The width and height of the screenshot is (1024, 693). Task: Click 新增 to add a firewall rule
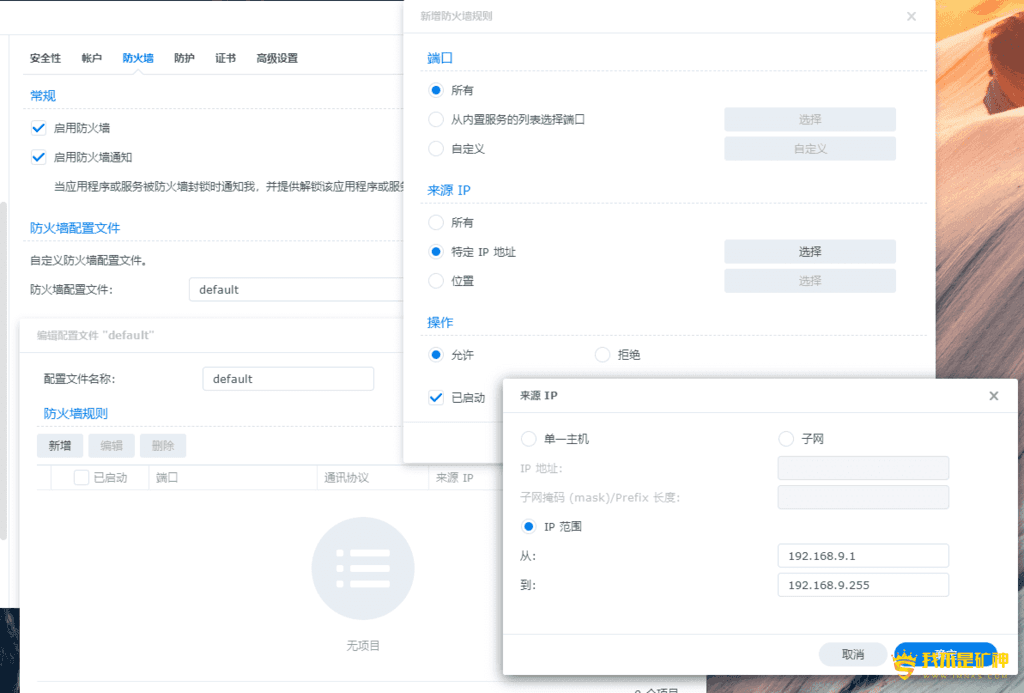60,445
